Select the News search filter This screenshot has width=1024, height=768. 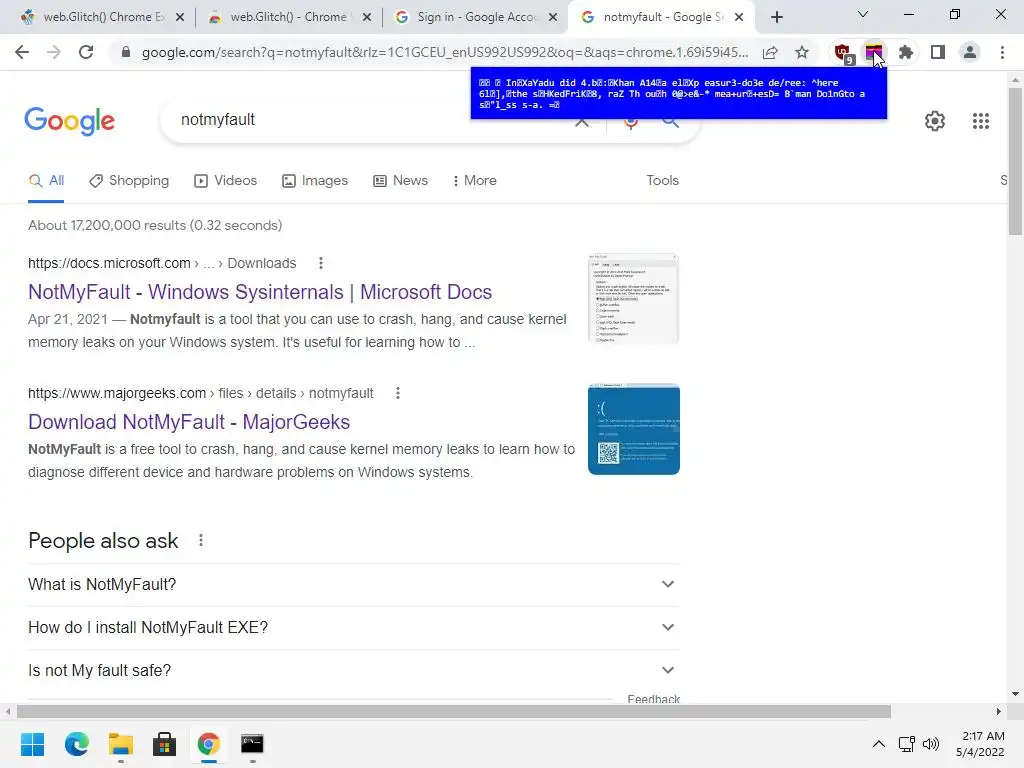pos(400,181)
